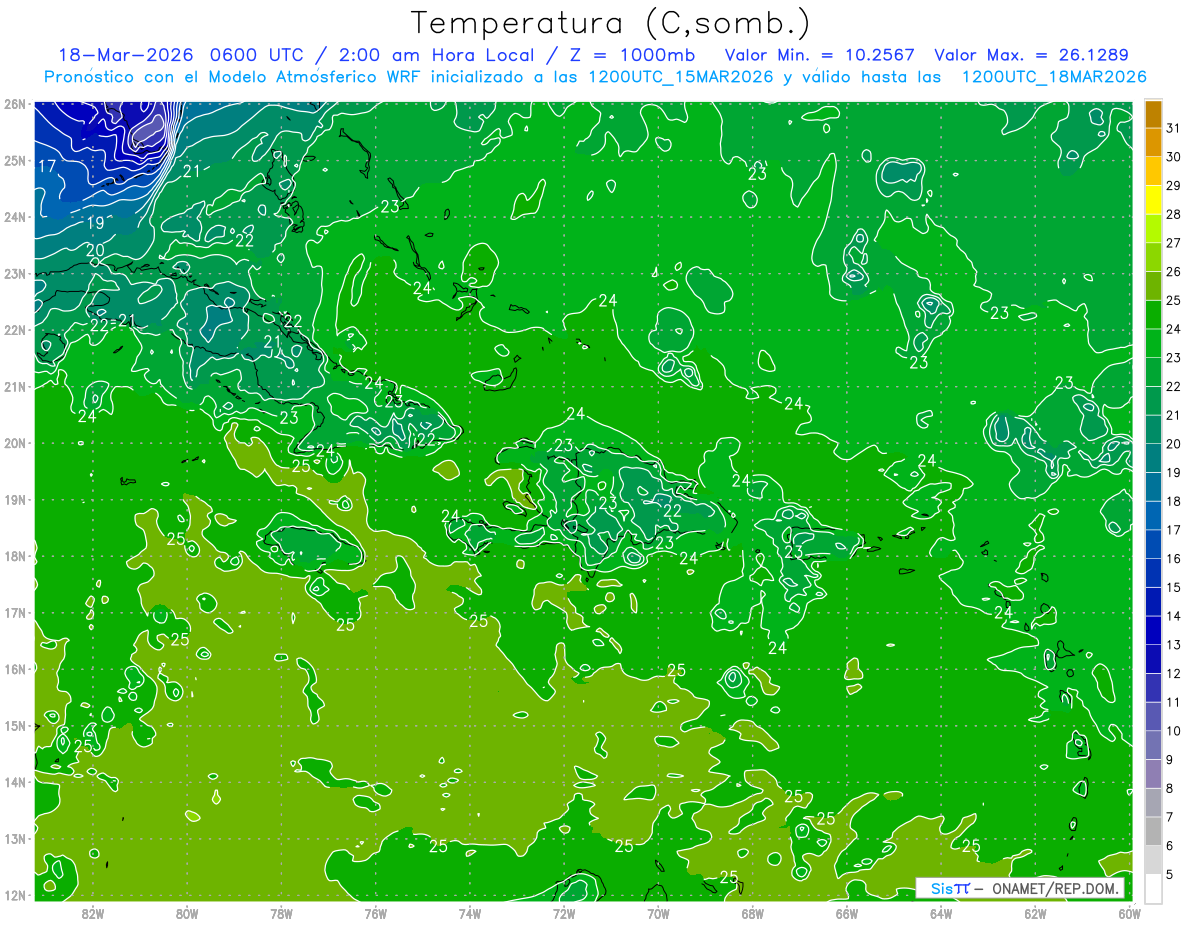Click the '14N' latitude axis label
Image resolution: width=1200 pixels, height=927 pixels.
coord(15,782)
